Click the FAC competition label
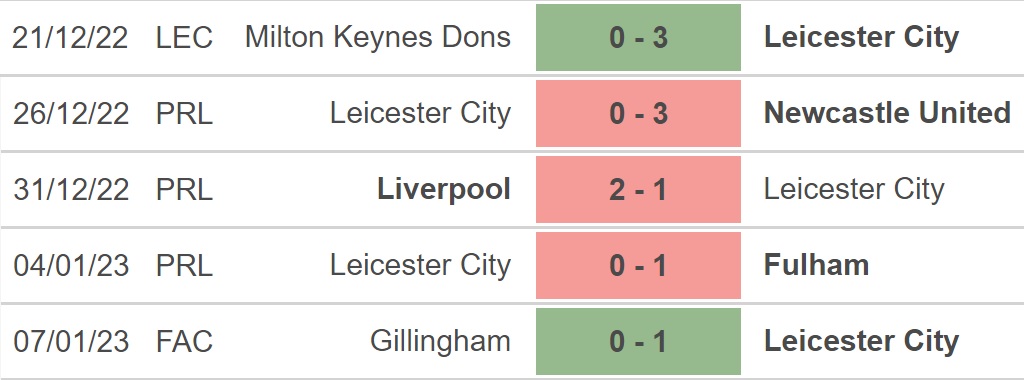 184,341
